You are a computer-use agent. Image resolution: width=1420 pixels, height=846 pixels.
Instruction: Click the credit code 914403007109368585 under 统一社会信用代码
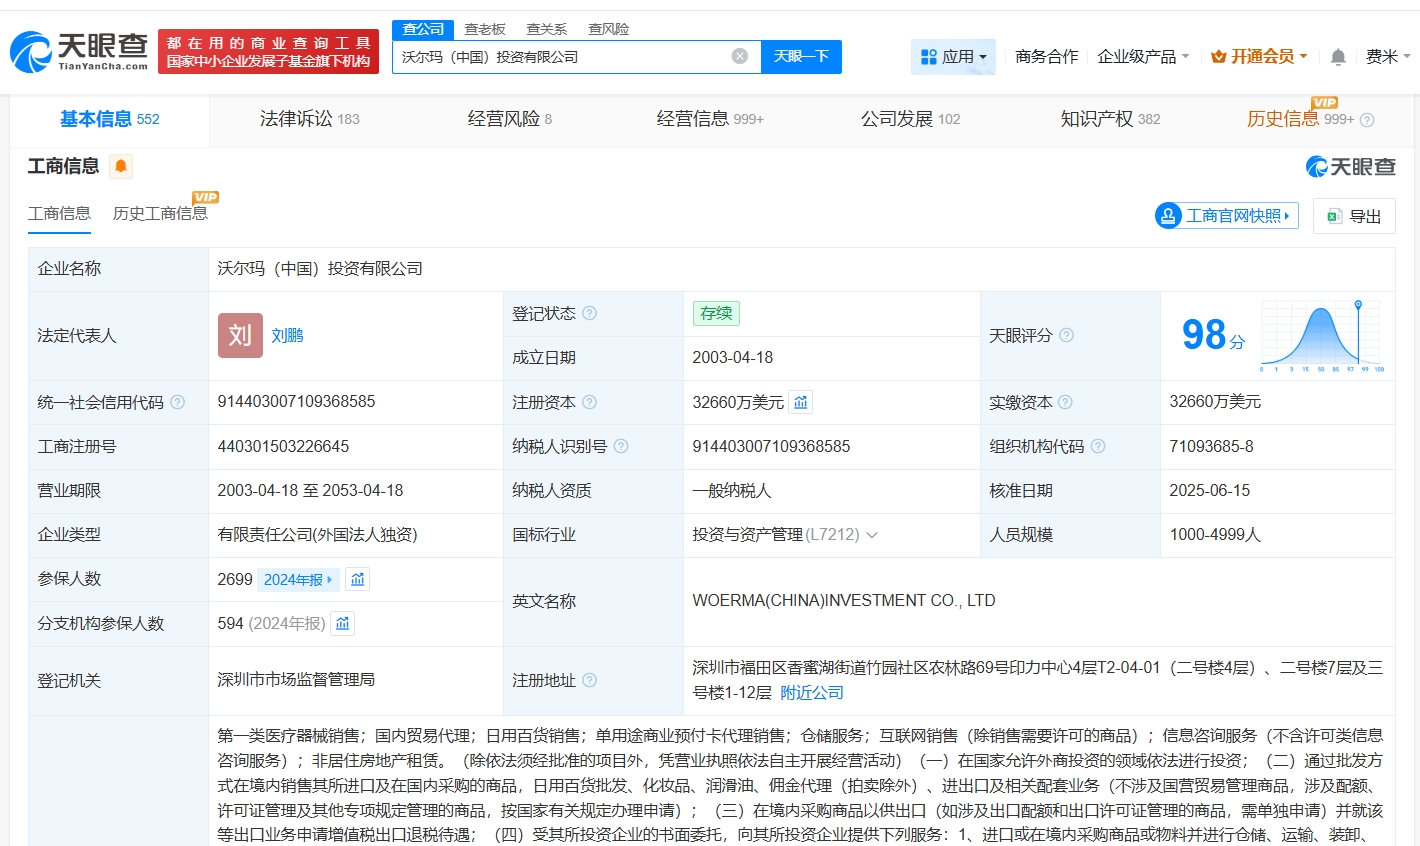296,402
